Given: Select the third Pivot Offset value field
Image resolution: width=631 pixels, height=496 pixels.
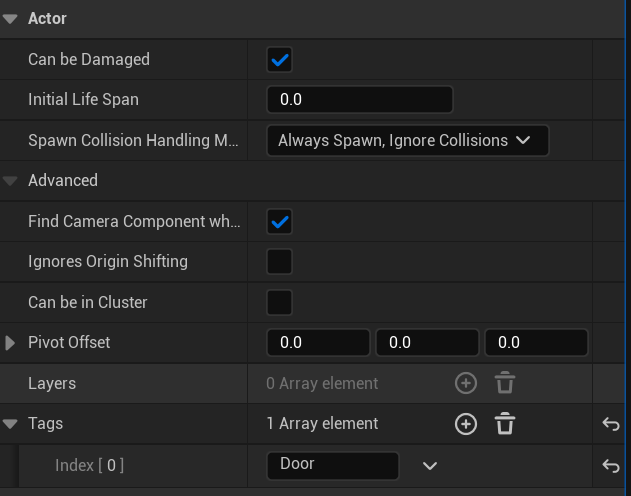Looking at the screenshot, I should pyautogui.click(x=536, y=342).
